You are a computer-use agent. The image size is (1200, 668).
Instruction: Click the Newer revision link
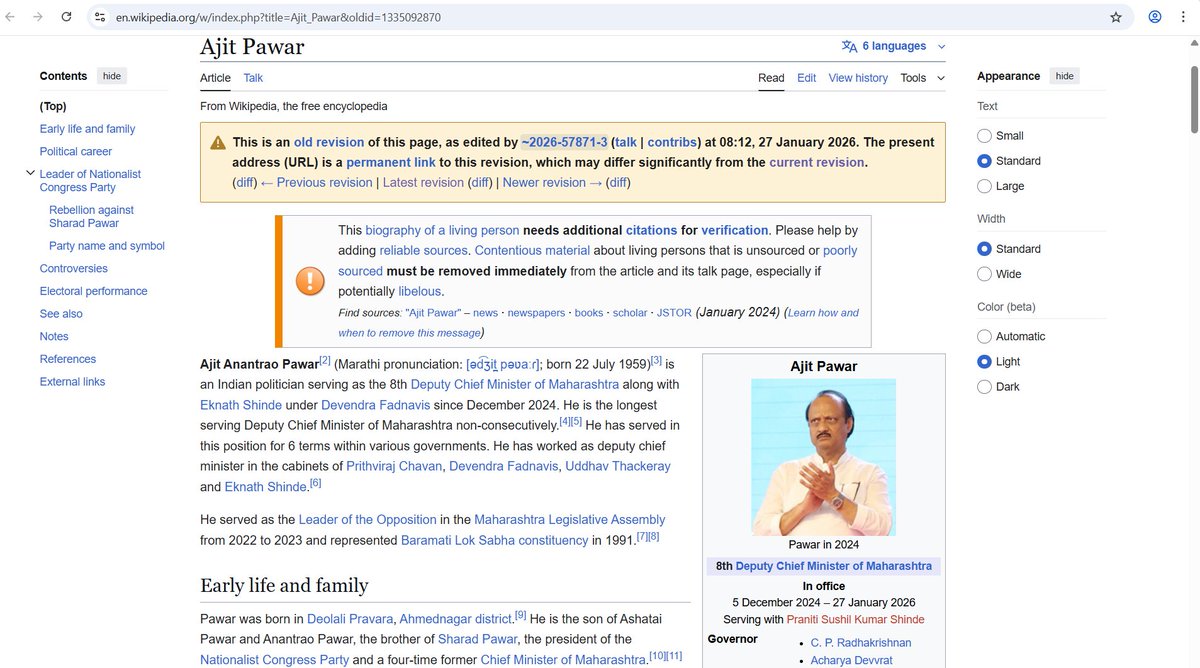tap(554, 183)
